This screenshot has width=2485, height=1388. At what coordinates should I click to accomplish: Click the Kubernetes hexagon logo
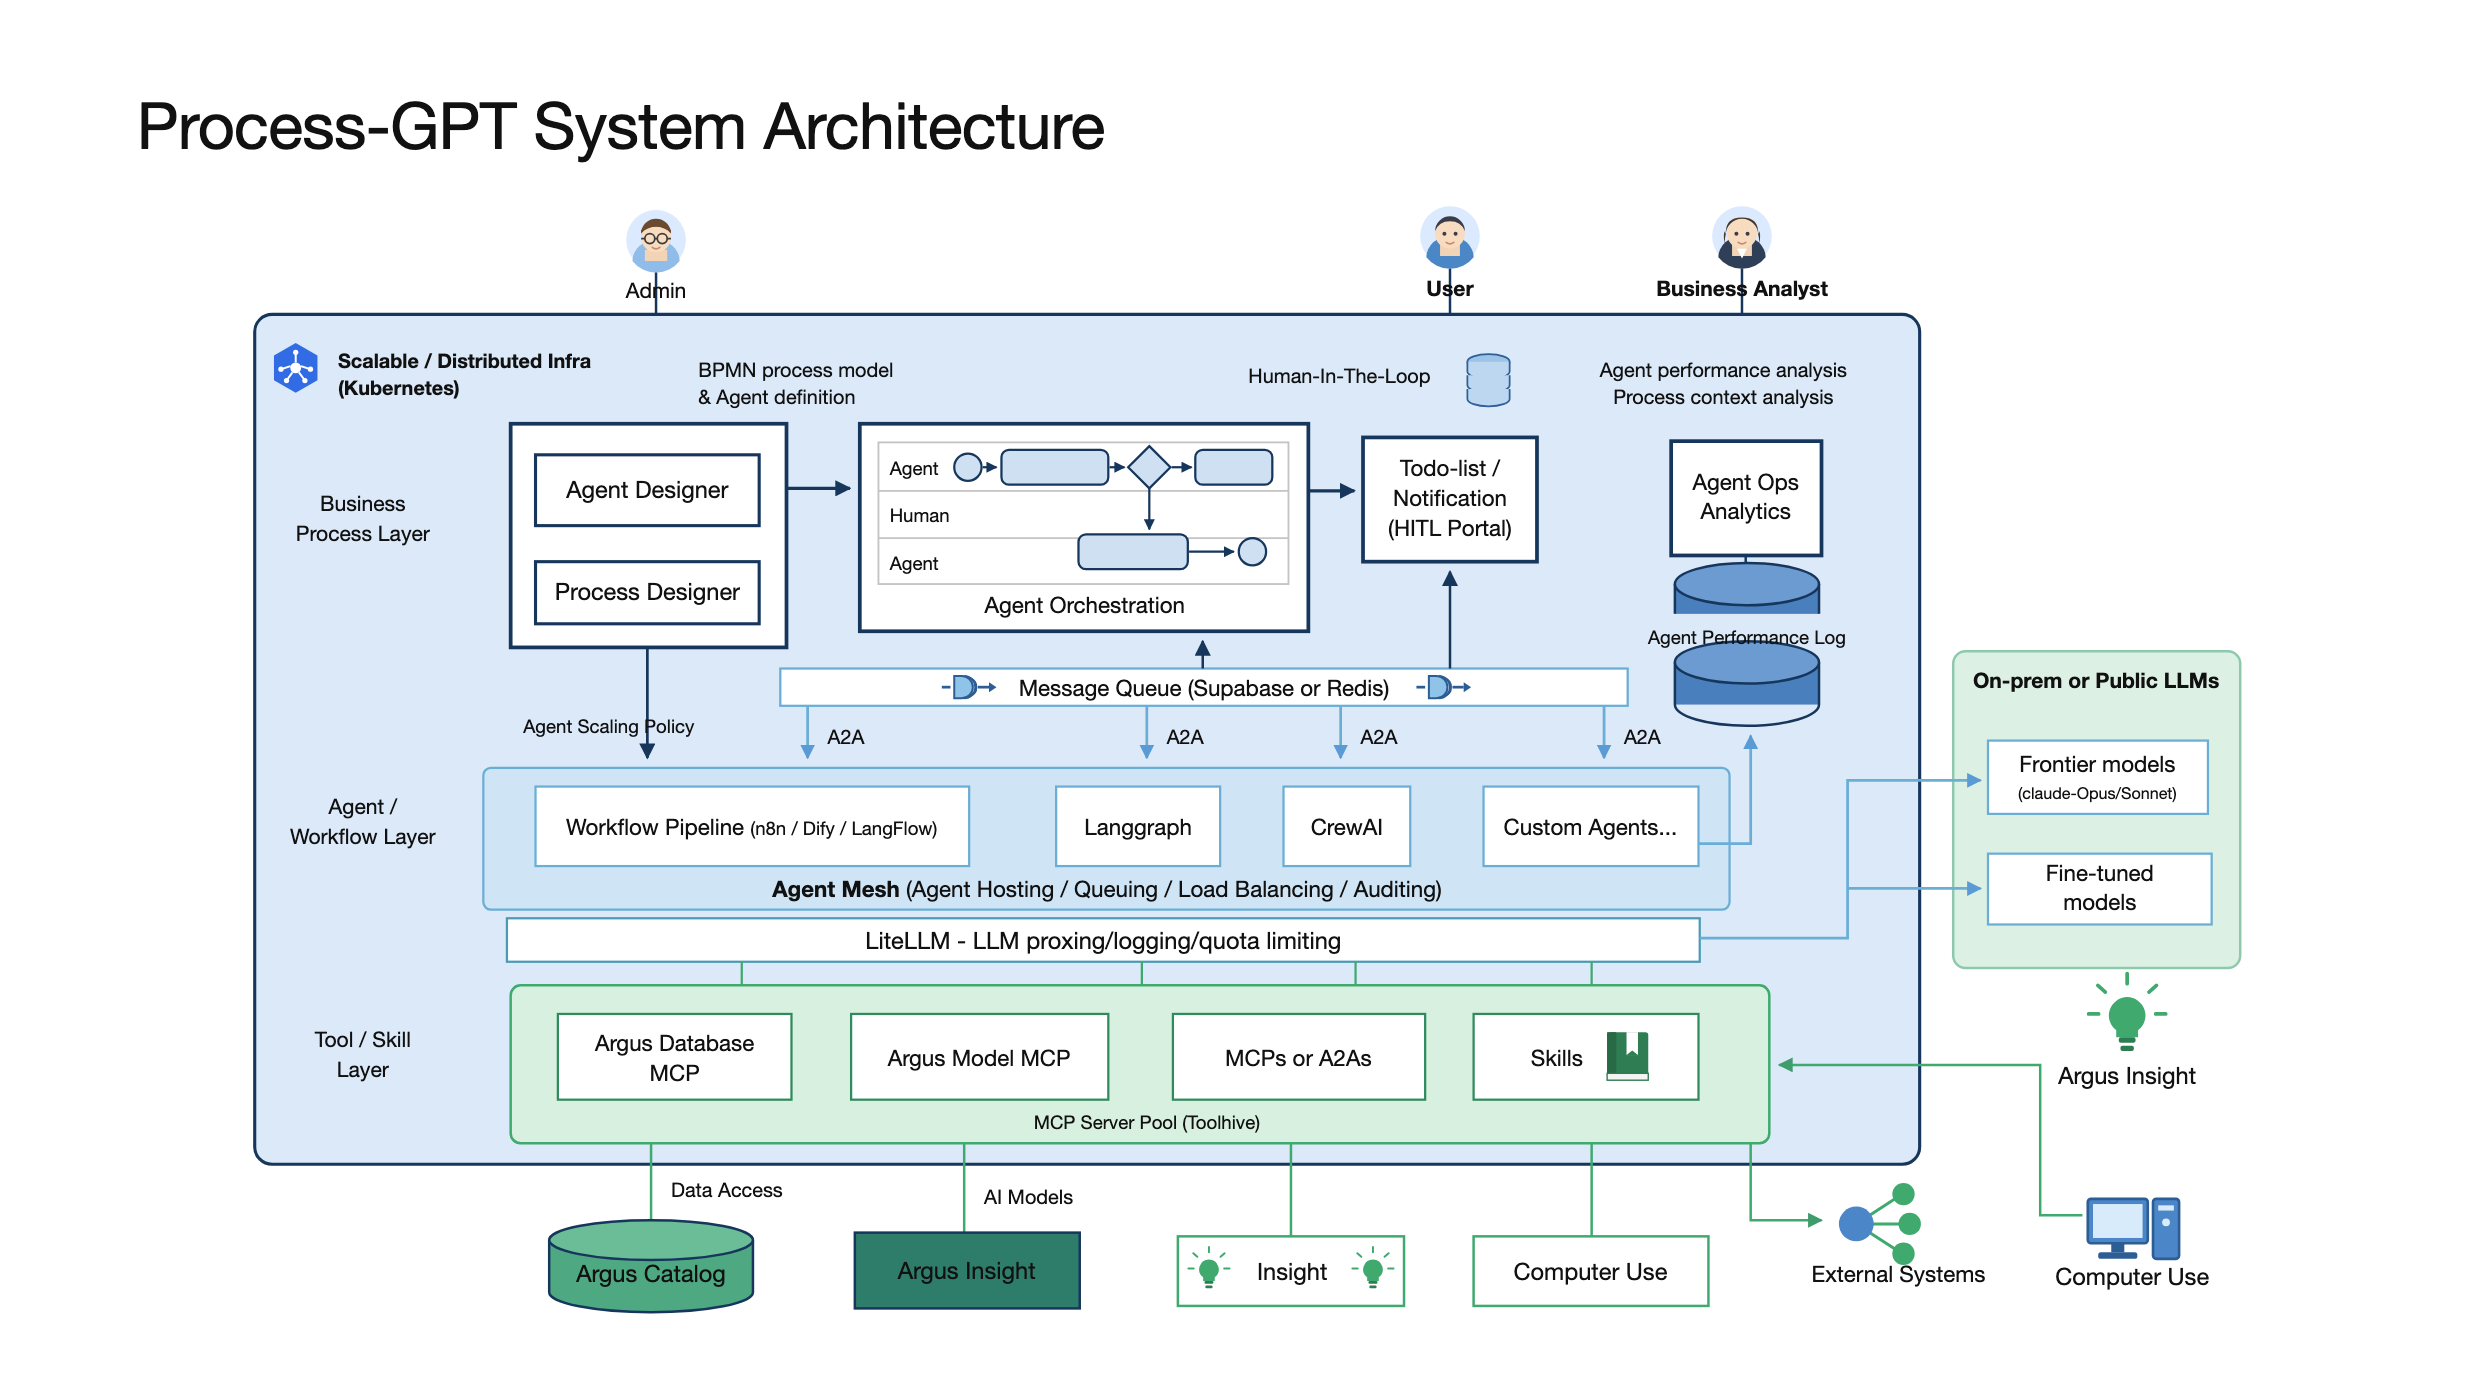click(296, 368)
